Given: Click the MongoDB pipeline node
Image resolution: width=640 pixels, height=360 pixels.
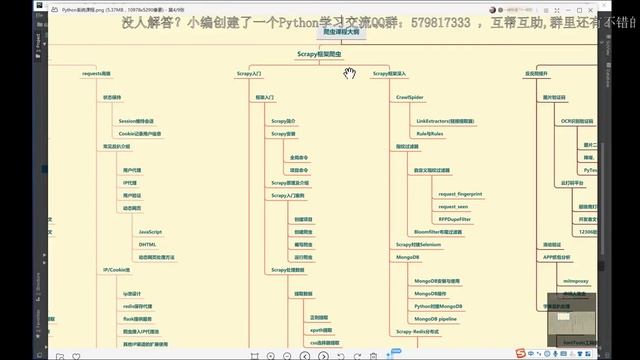Looking at the screenshot, I should (x=436, y=319).
